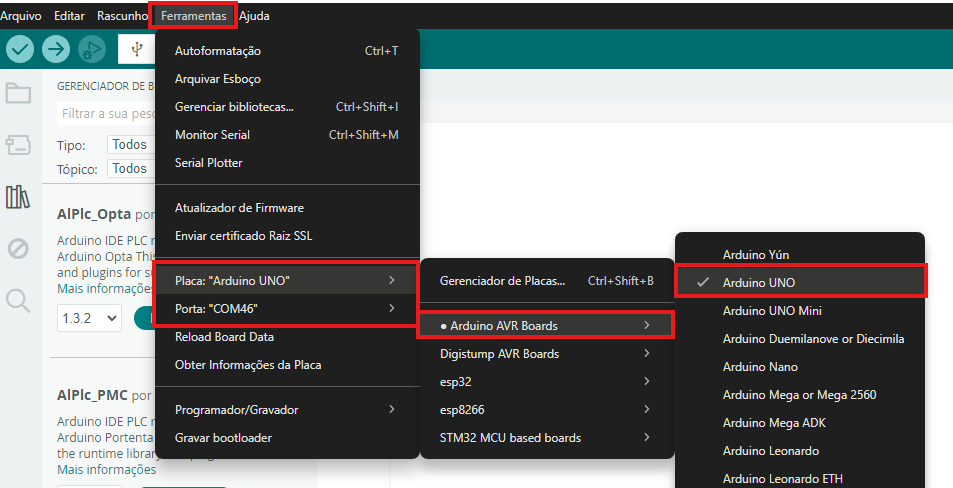Click Mais informações link for AIPlc_PMC
Screen dimensions: 953x488
pos(106,470)
